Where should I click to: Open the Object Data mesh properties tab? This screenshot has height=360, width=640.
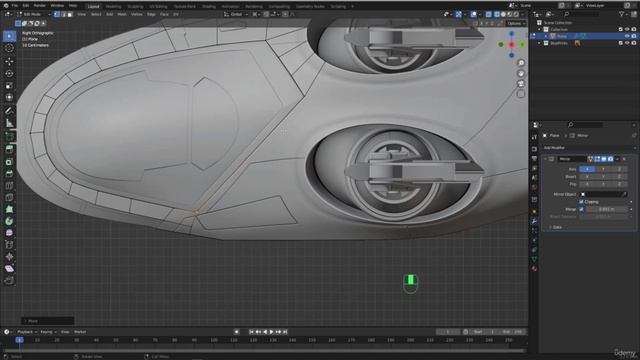[x=534, y=259]
